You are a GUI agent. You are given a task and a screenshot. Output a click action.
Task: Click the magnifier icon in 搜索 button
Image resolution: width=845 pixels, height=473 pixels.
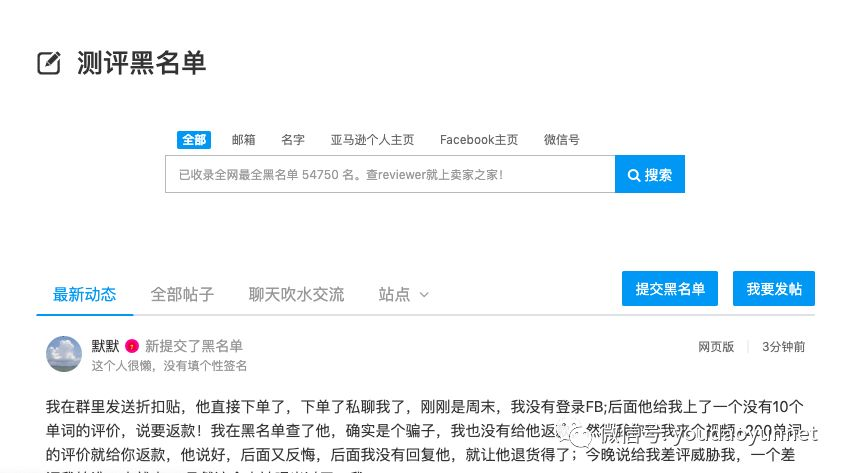634,175
